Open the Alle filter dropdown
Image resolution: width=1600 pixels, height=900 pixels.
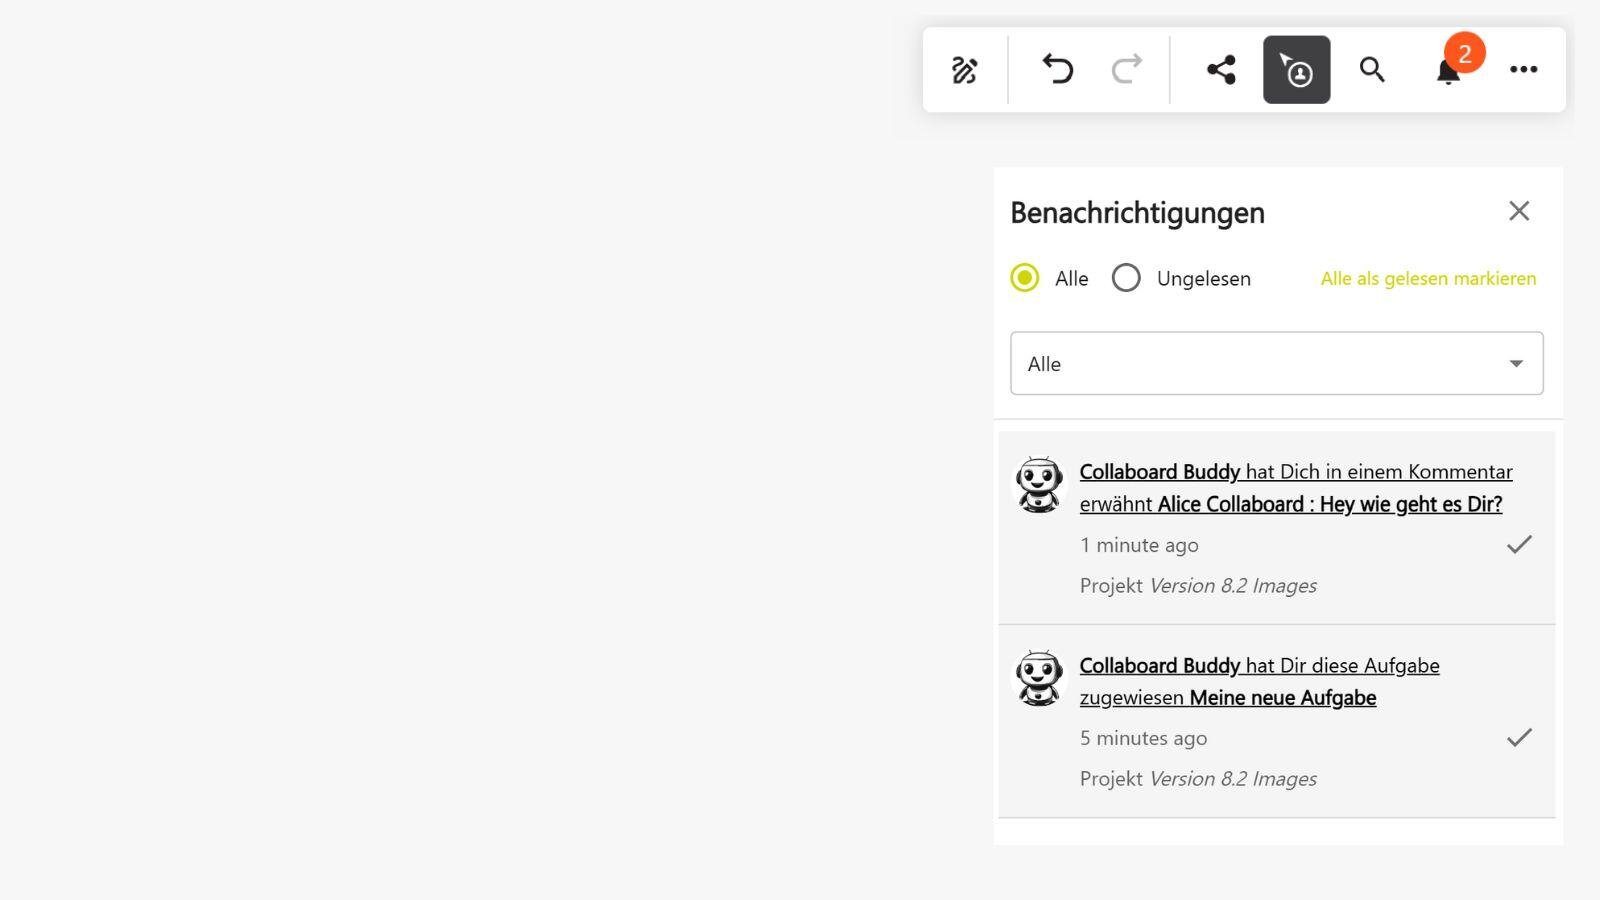click(1276, 363)
